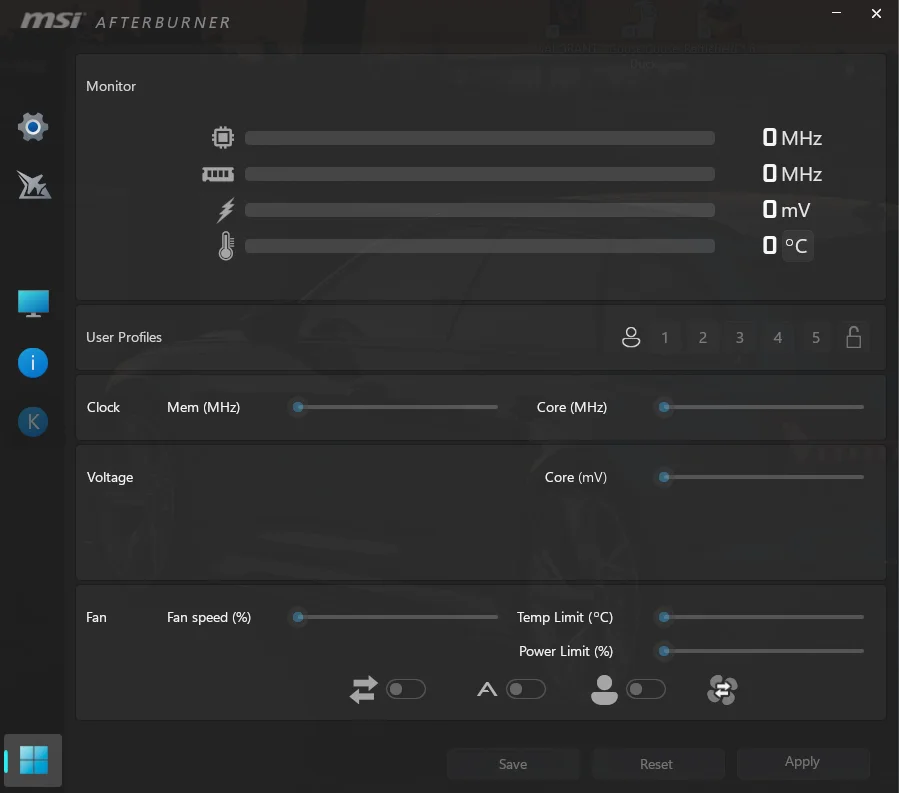Enable the auto fan 'A' toggle
This screenshot has width=899, height=793.
click(526, 689)
